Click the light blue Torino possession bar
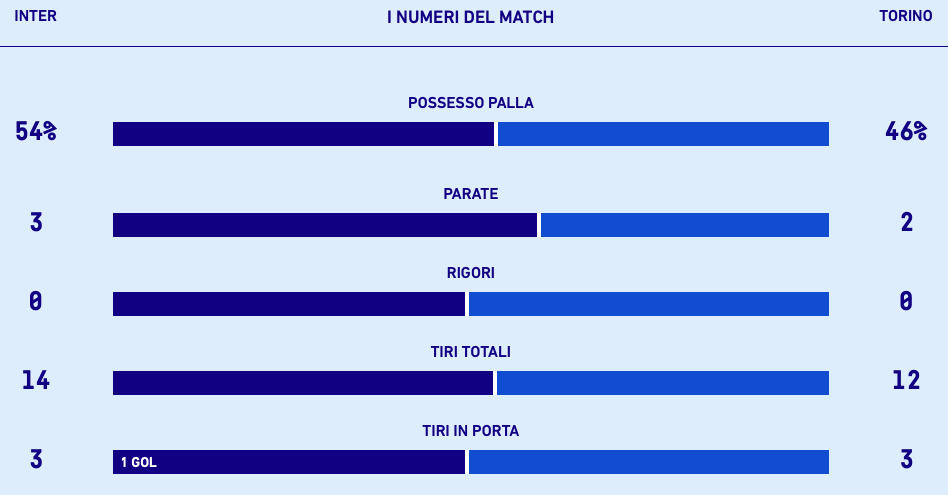The height and width of the screenshot is (495, 948). [x=663, y=134]
